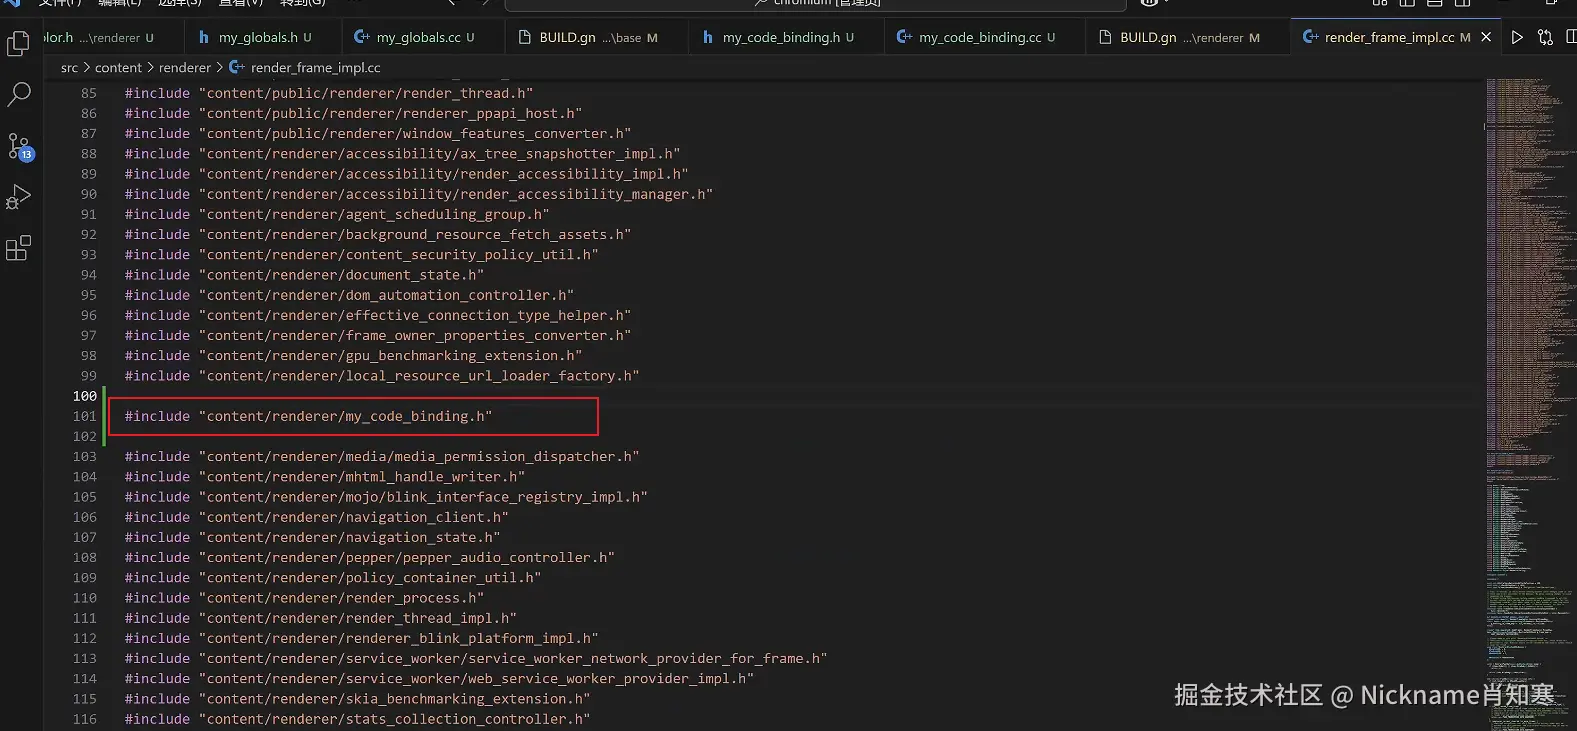Click the 'content' breadcrumb segment
The height and width of the screenshot is (731, 1577).
point(118,68)
